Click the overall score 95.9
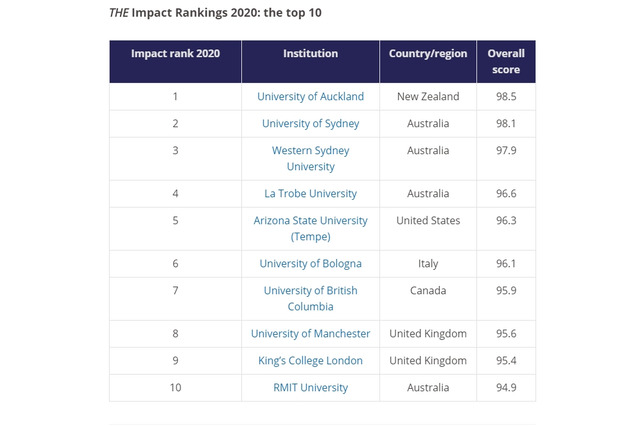Image resolution: width=640 pixels, height=426 pixels. tap(506, 291)
